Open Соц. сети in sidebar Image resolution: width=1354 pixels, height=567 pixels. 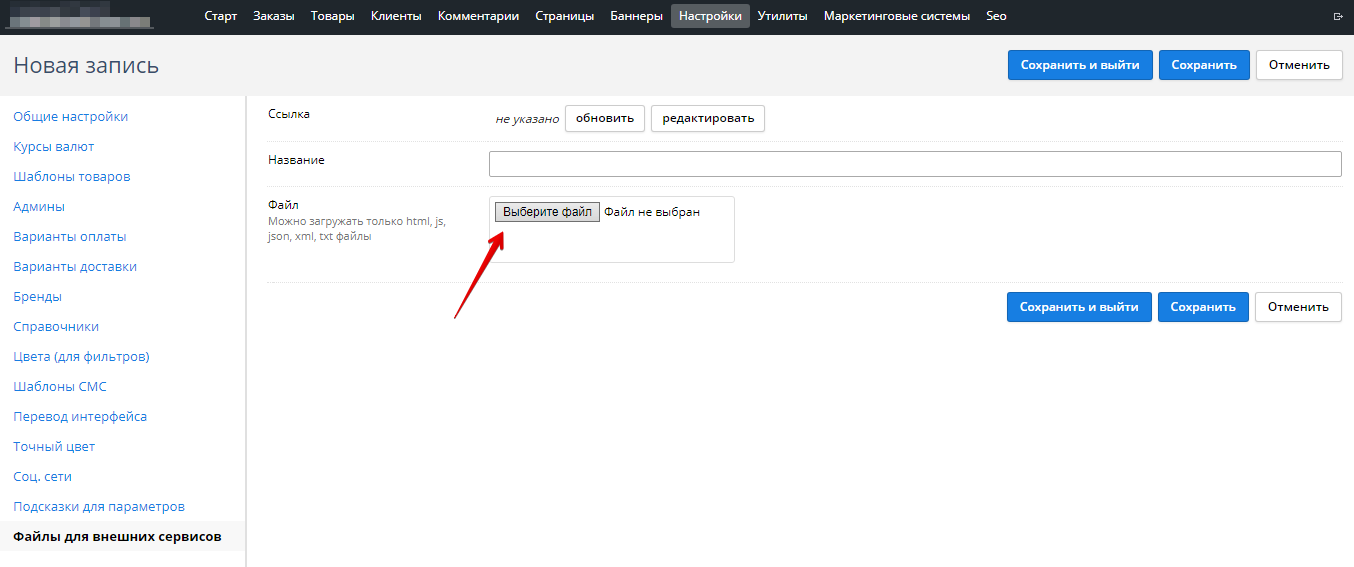43,476
